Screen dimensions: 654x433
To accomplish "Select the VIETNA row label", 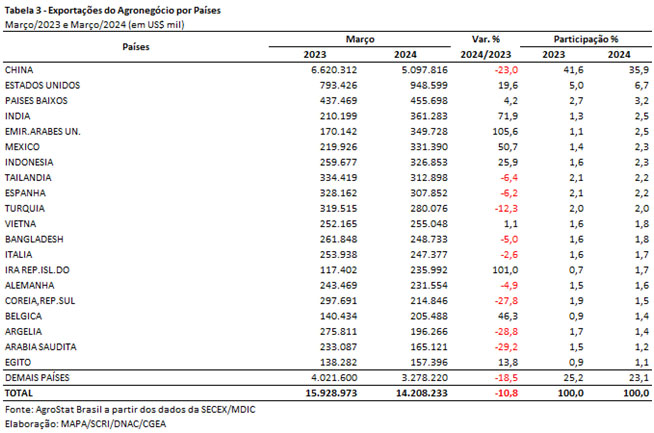I will (x=20, y=224).
